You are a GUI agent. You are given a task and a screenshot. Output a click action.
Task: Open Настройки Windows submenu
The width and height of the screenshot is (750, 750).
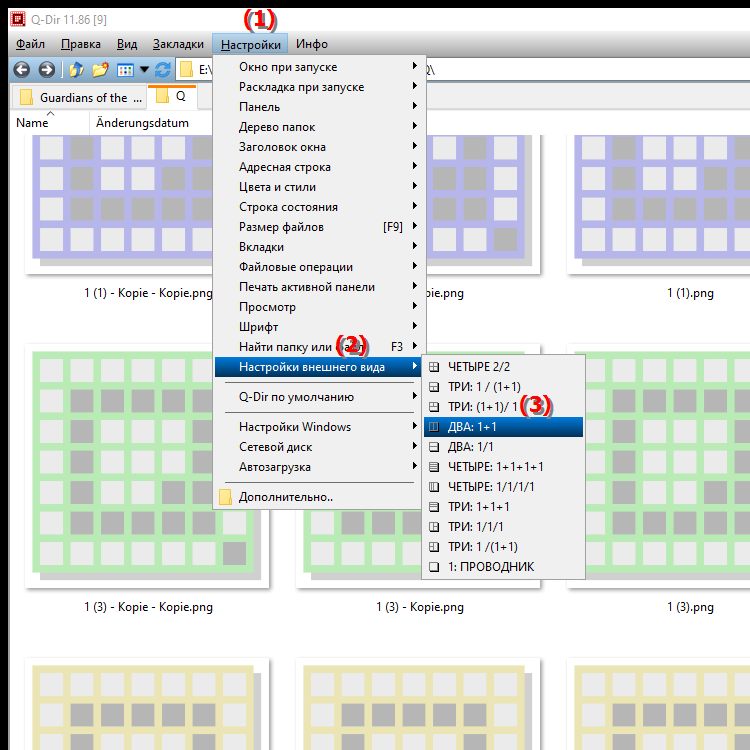point(319,427)
